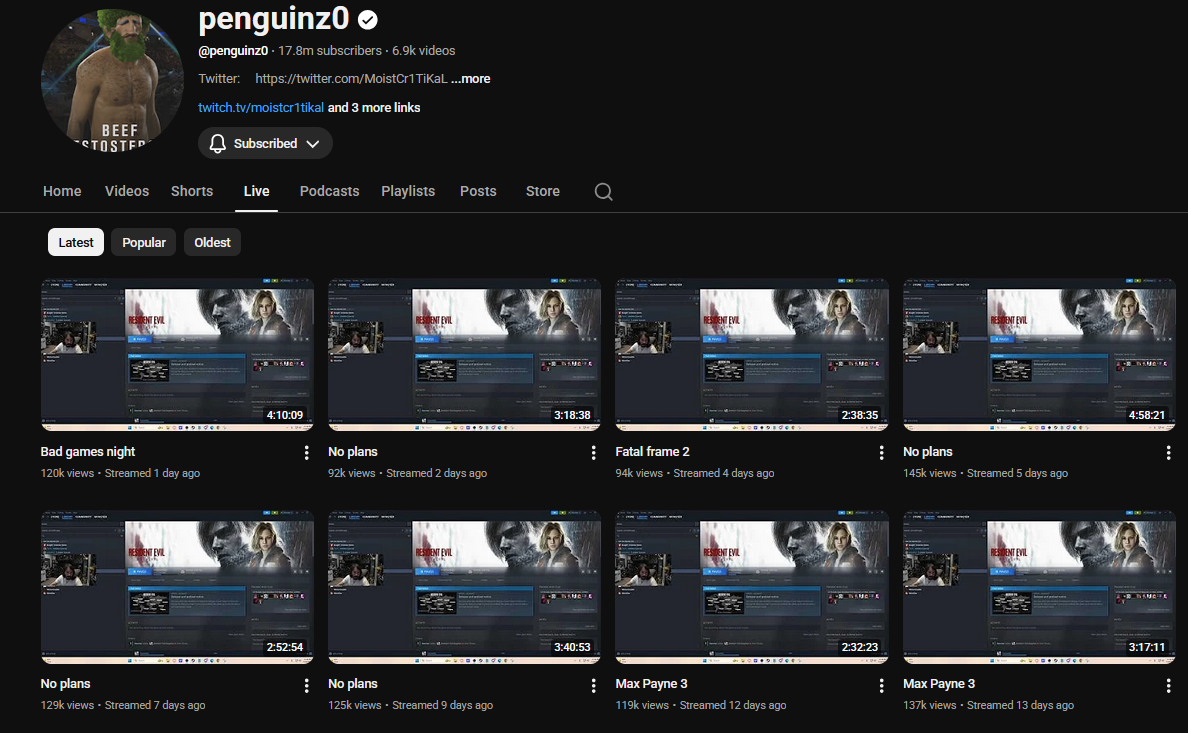
Task: Open the Store tab
Action: pos(542,191)
